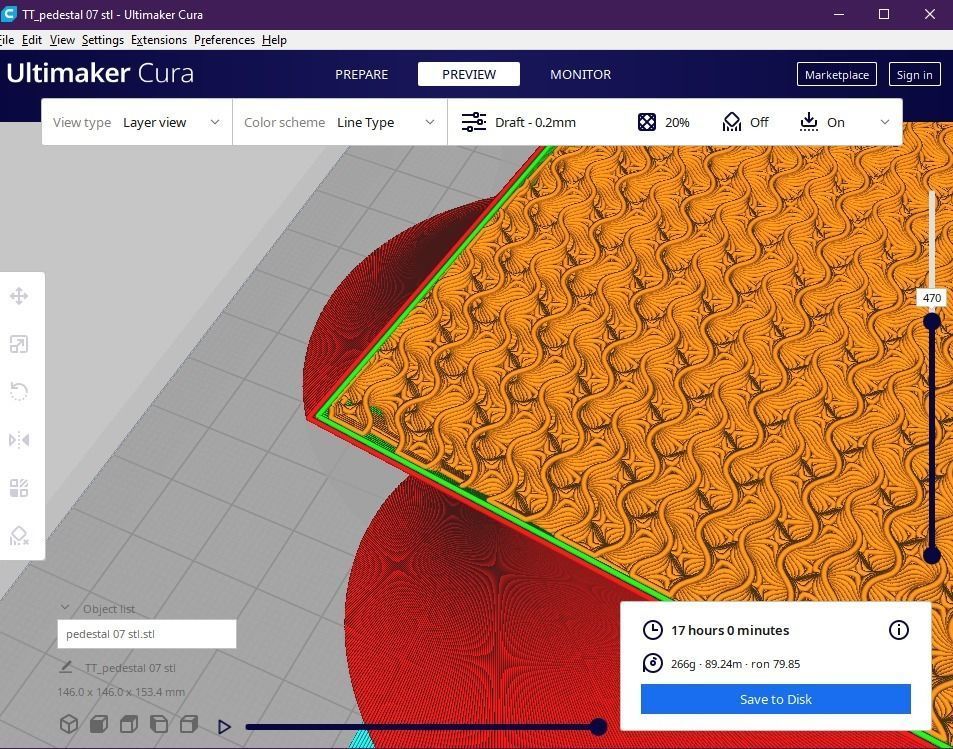
Task: Play the layer simulation
Action: (224, 727)
